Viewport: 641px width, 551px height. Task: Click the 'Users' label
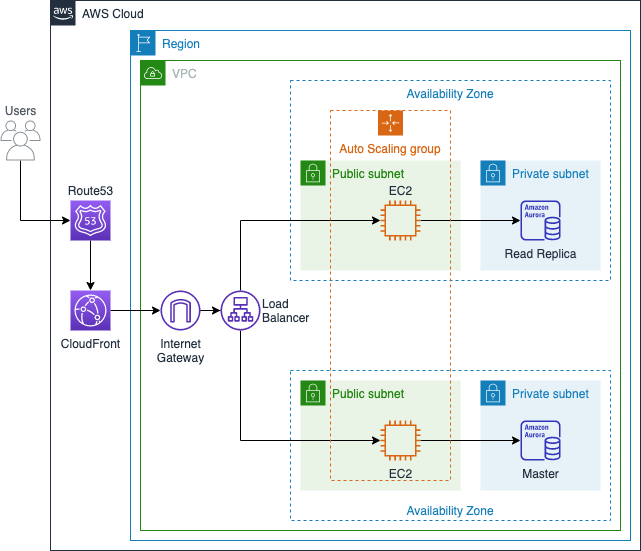(20, 111)
